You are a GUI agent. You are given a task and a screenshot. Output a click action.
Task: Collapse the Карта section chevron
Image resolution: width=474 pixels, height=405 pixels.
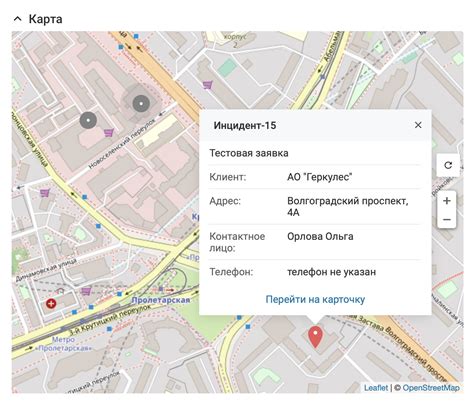(18, 19)
